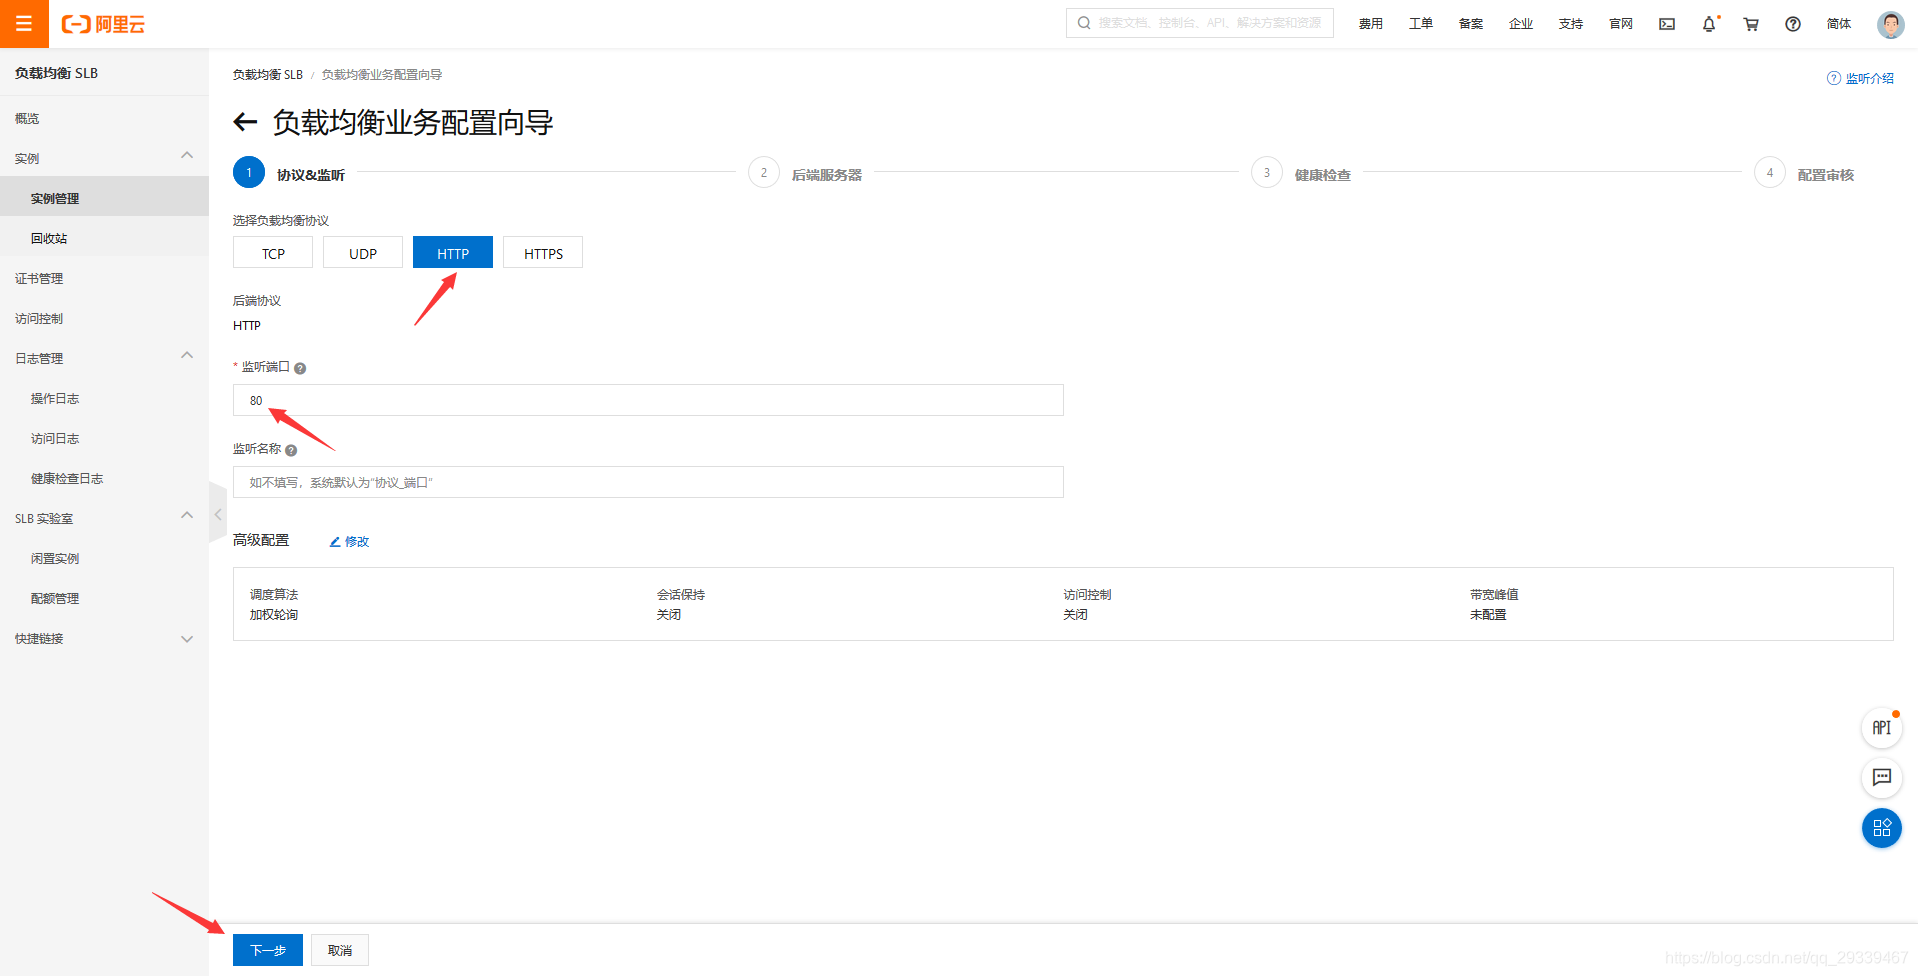Collapse the SLB 实验室 sidebar section
This screenshot has height=976, width=1918.
click(x=187, y=516)
